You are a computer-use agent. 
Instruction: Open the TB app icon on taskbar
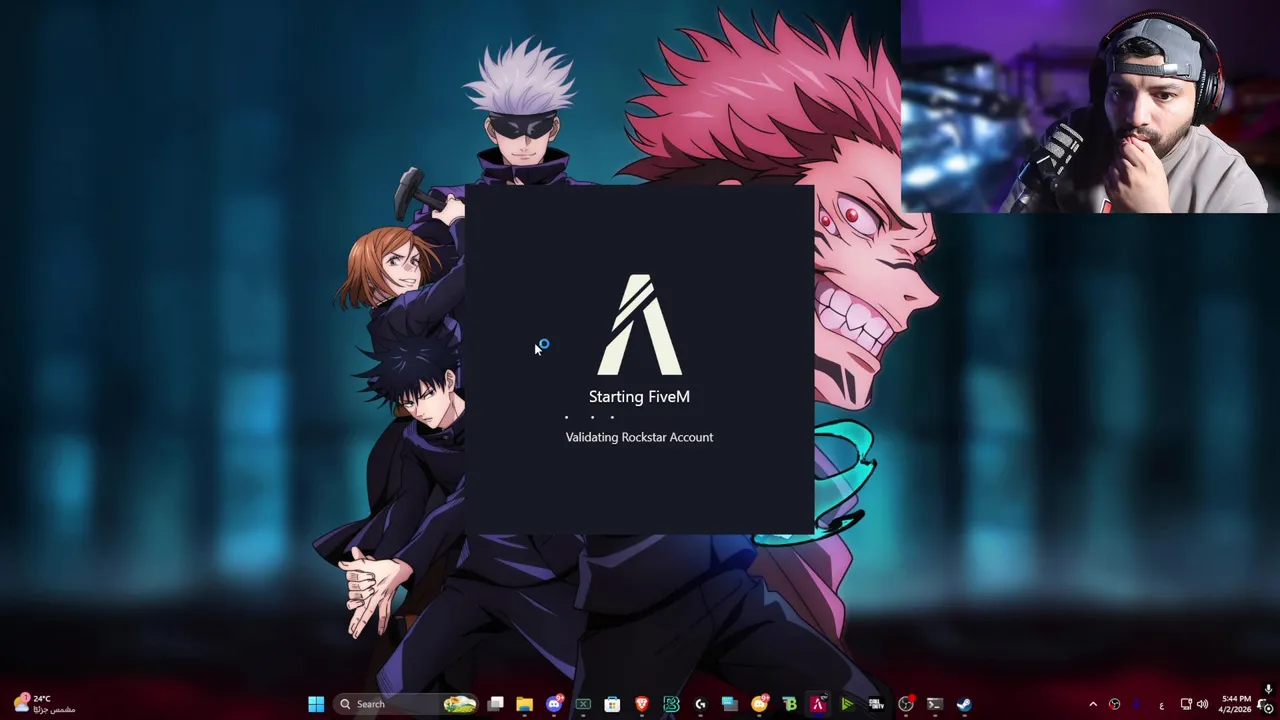click(x=789, y=704)
